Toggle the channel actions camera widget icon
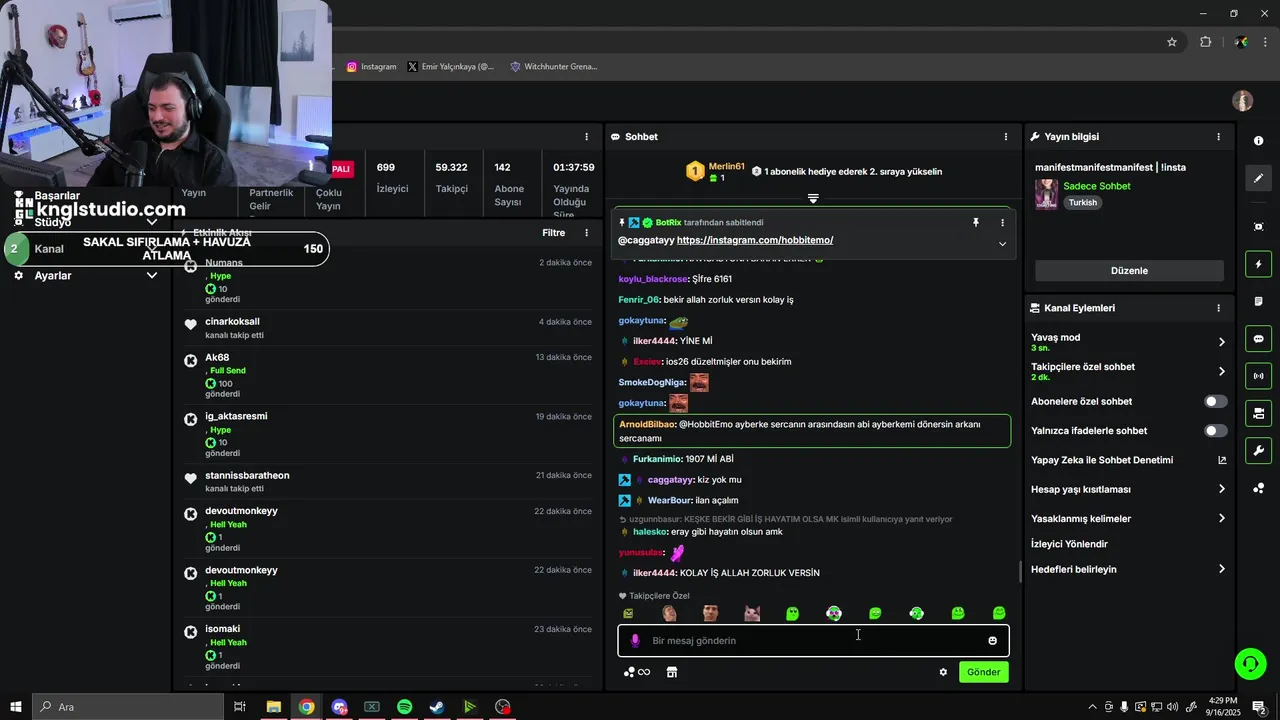The image size is (1280, 720). (1258, 413)
